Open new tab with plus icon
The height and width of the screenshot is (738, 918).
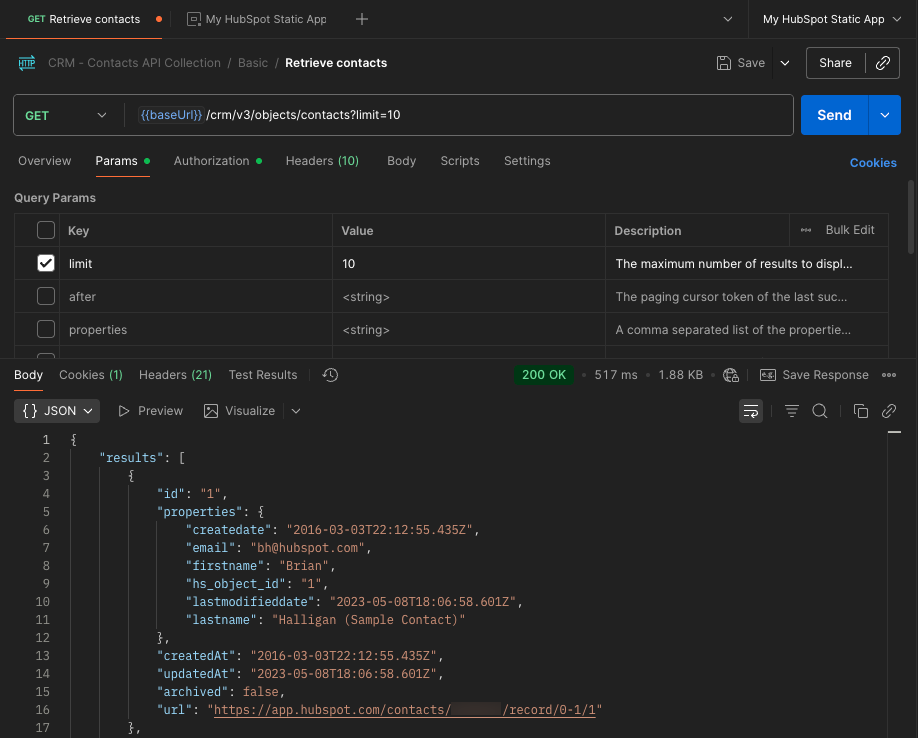362,19
